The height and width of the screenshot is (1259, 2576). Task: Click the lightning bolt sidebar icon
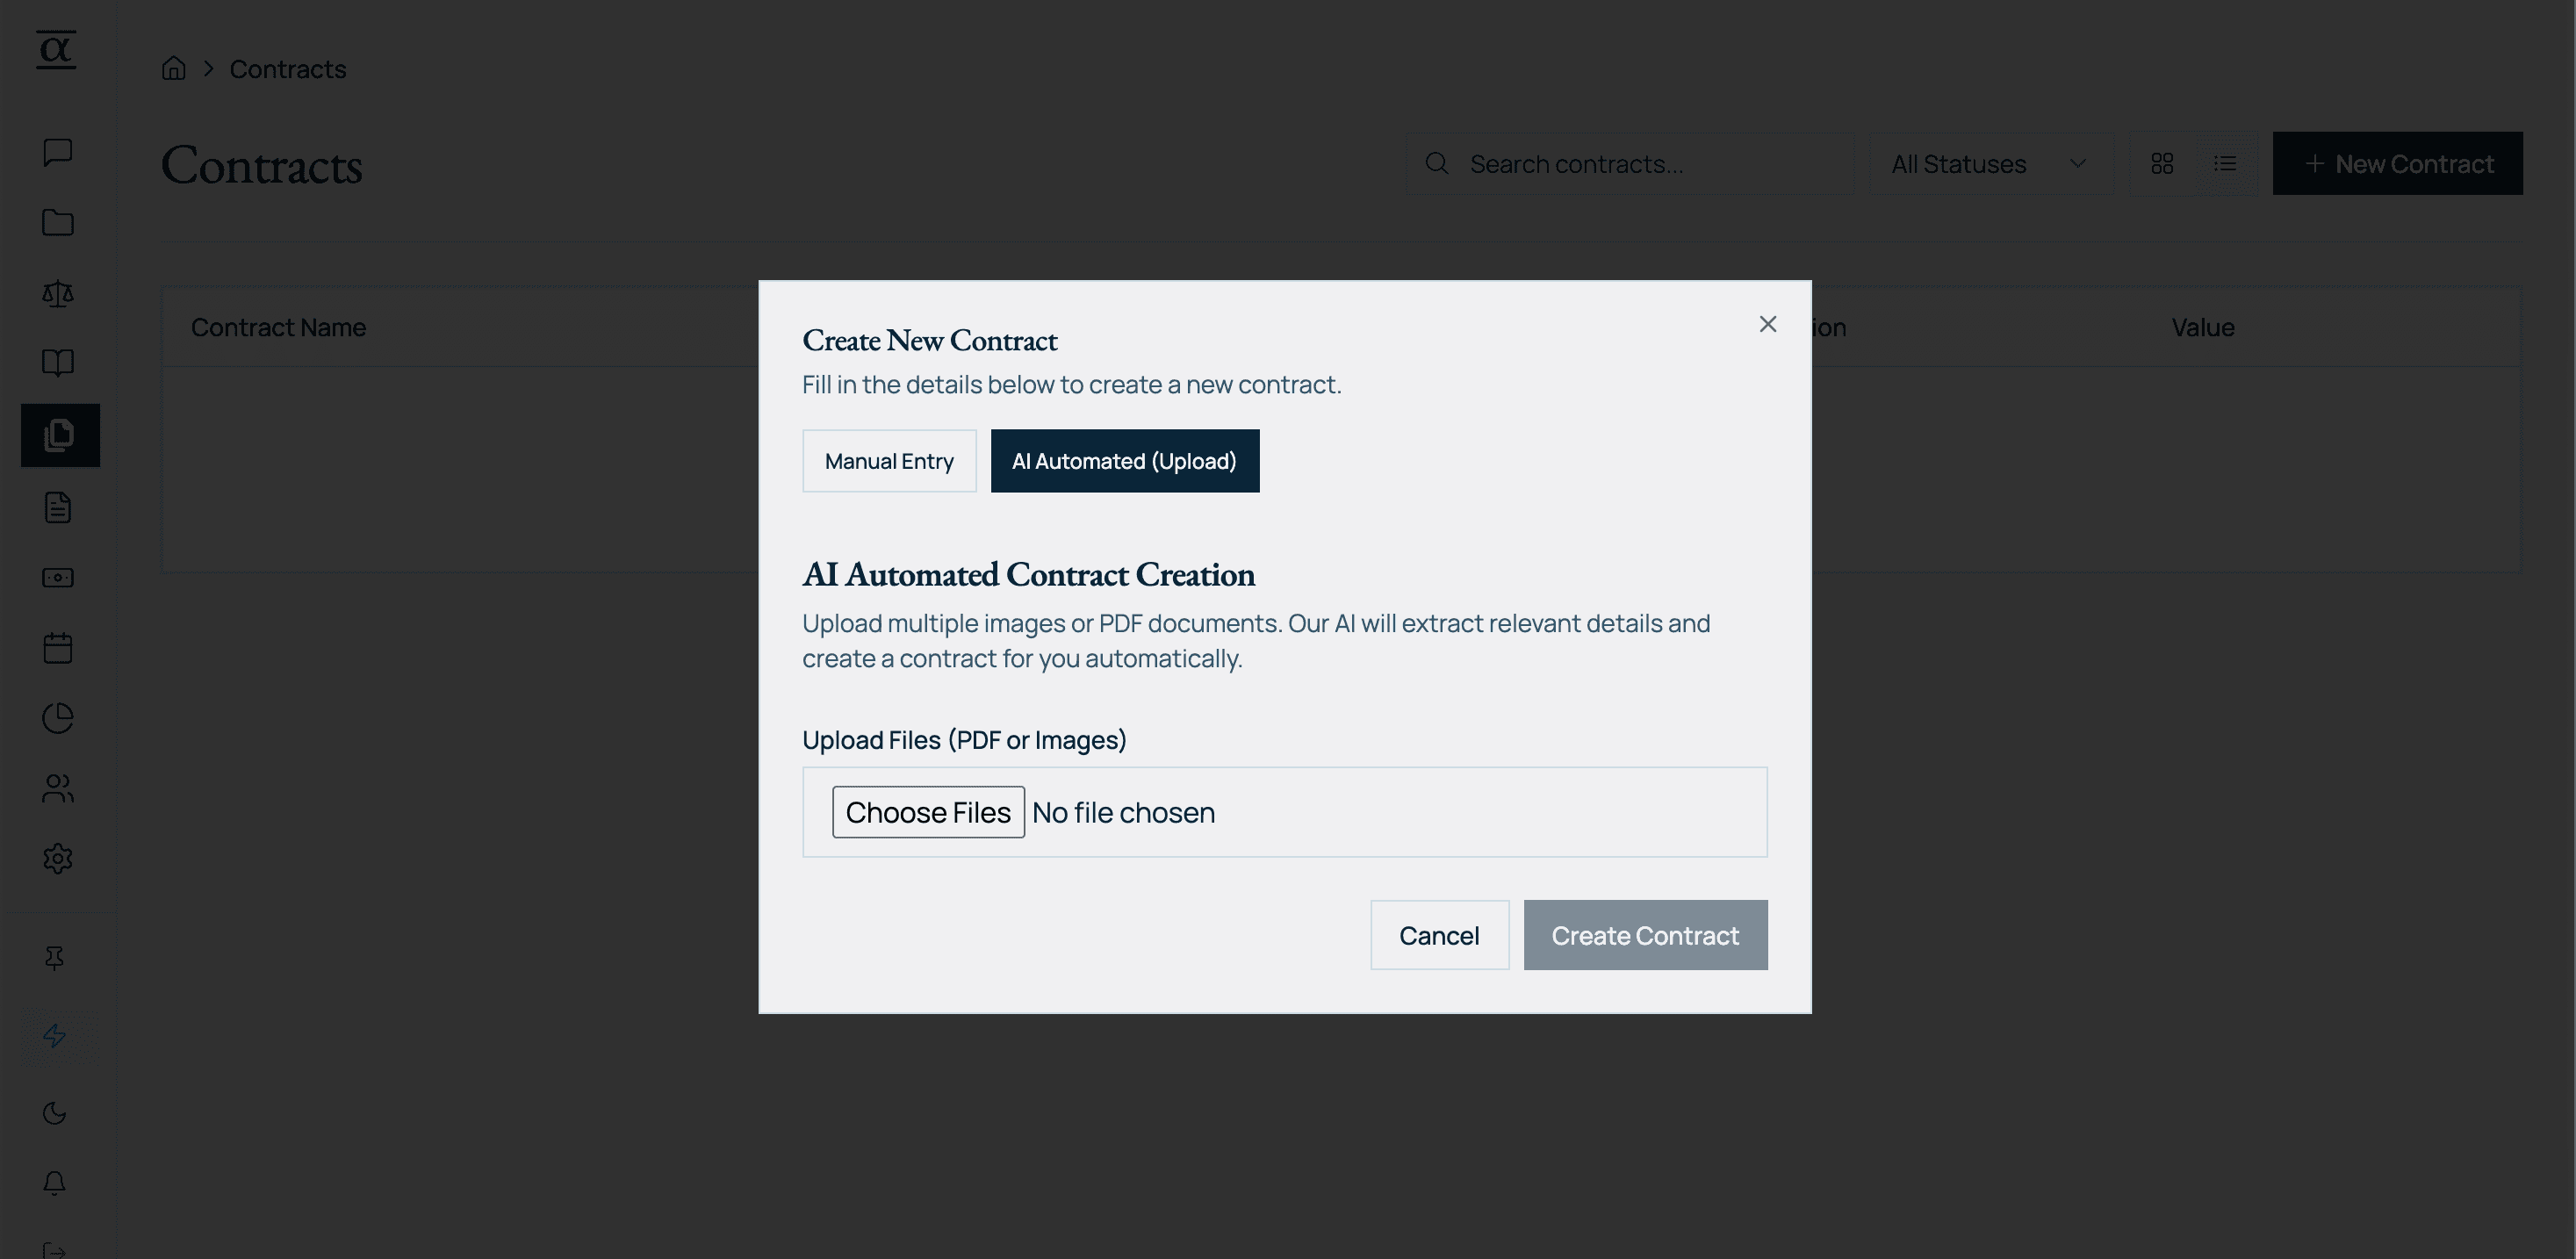[x=55, y=1035]
